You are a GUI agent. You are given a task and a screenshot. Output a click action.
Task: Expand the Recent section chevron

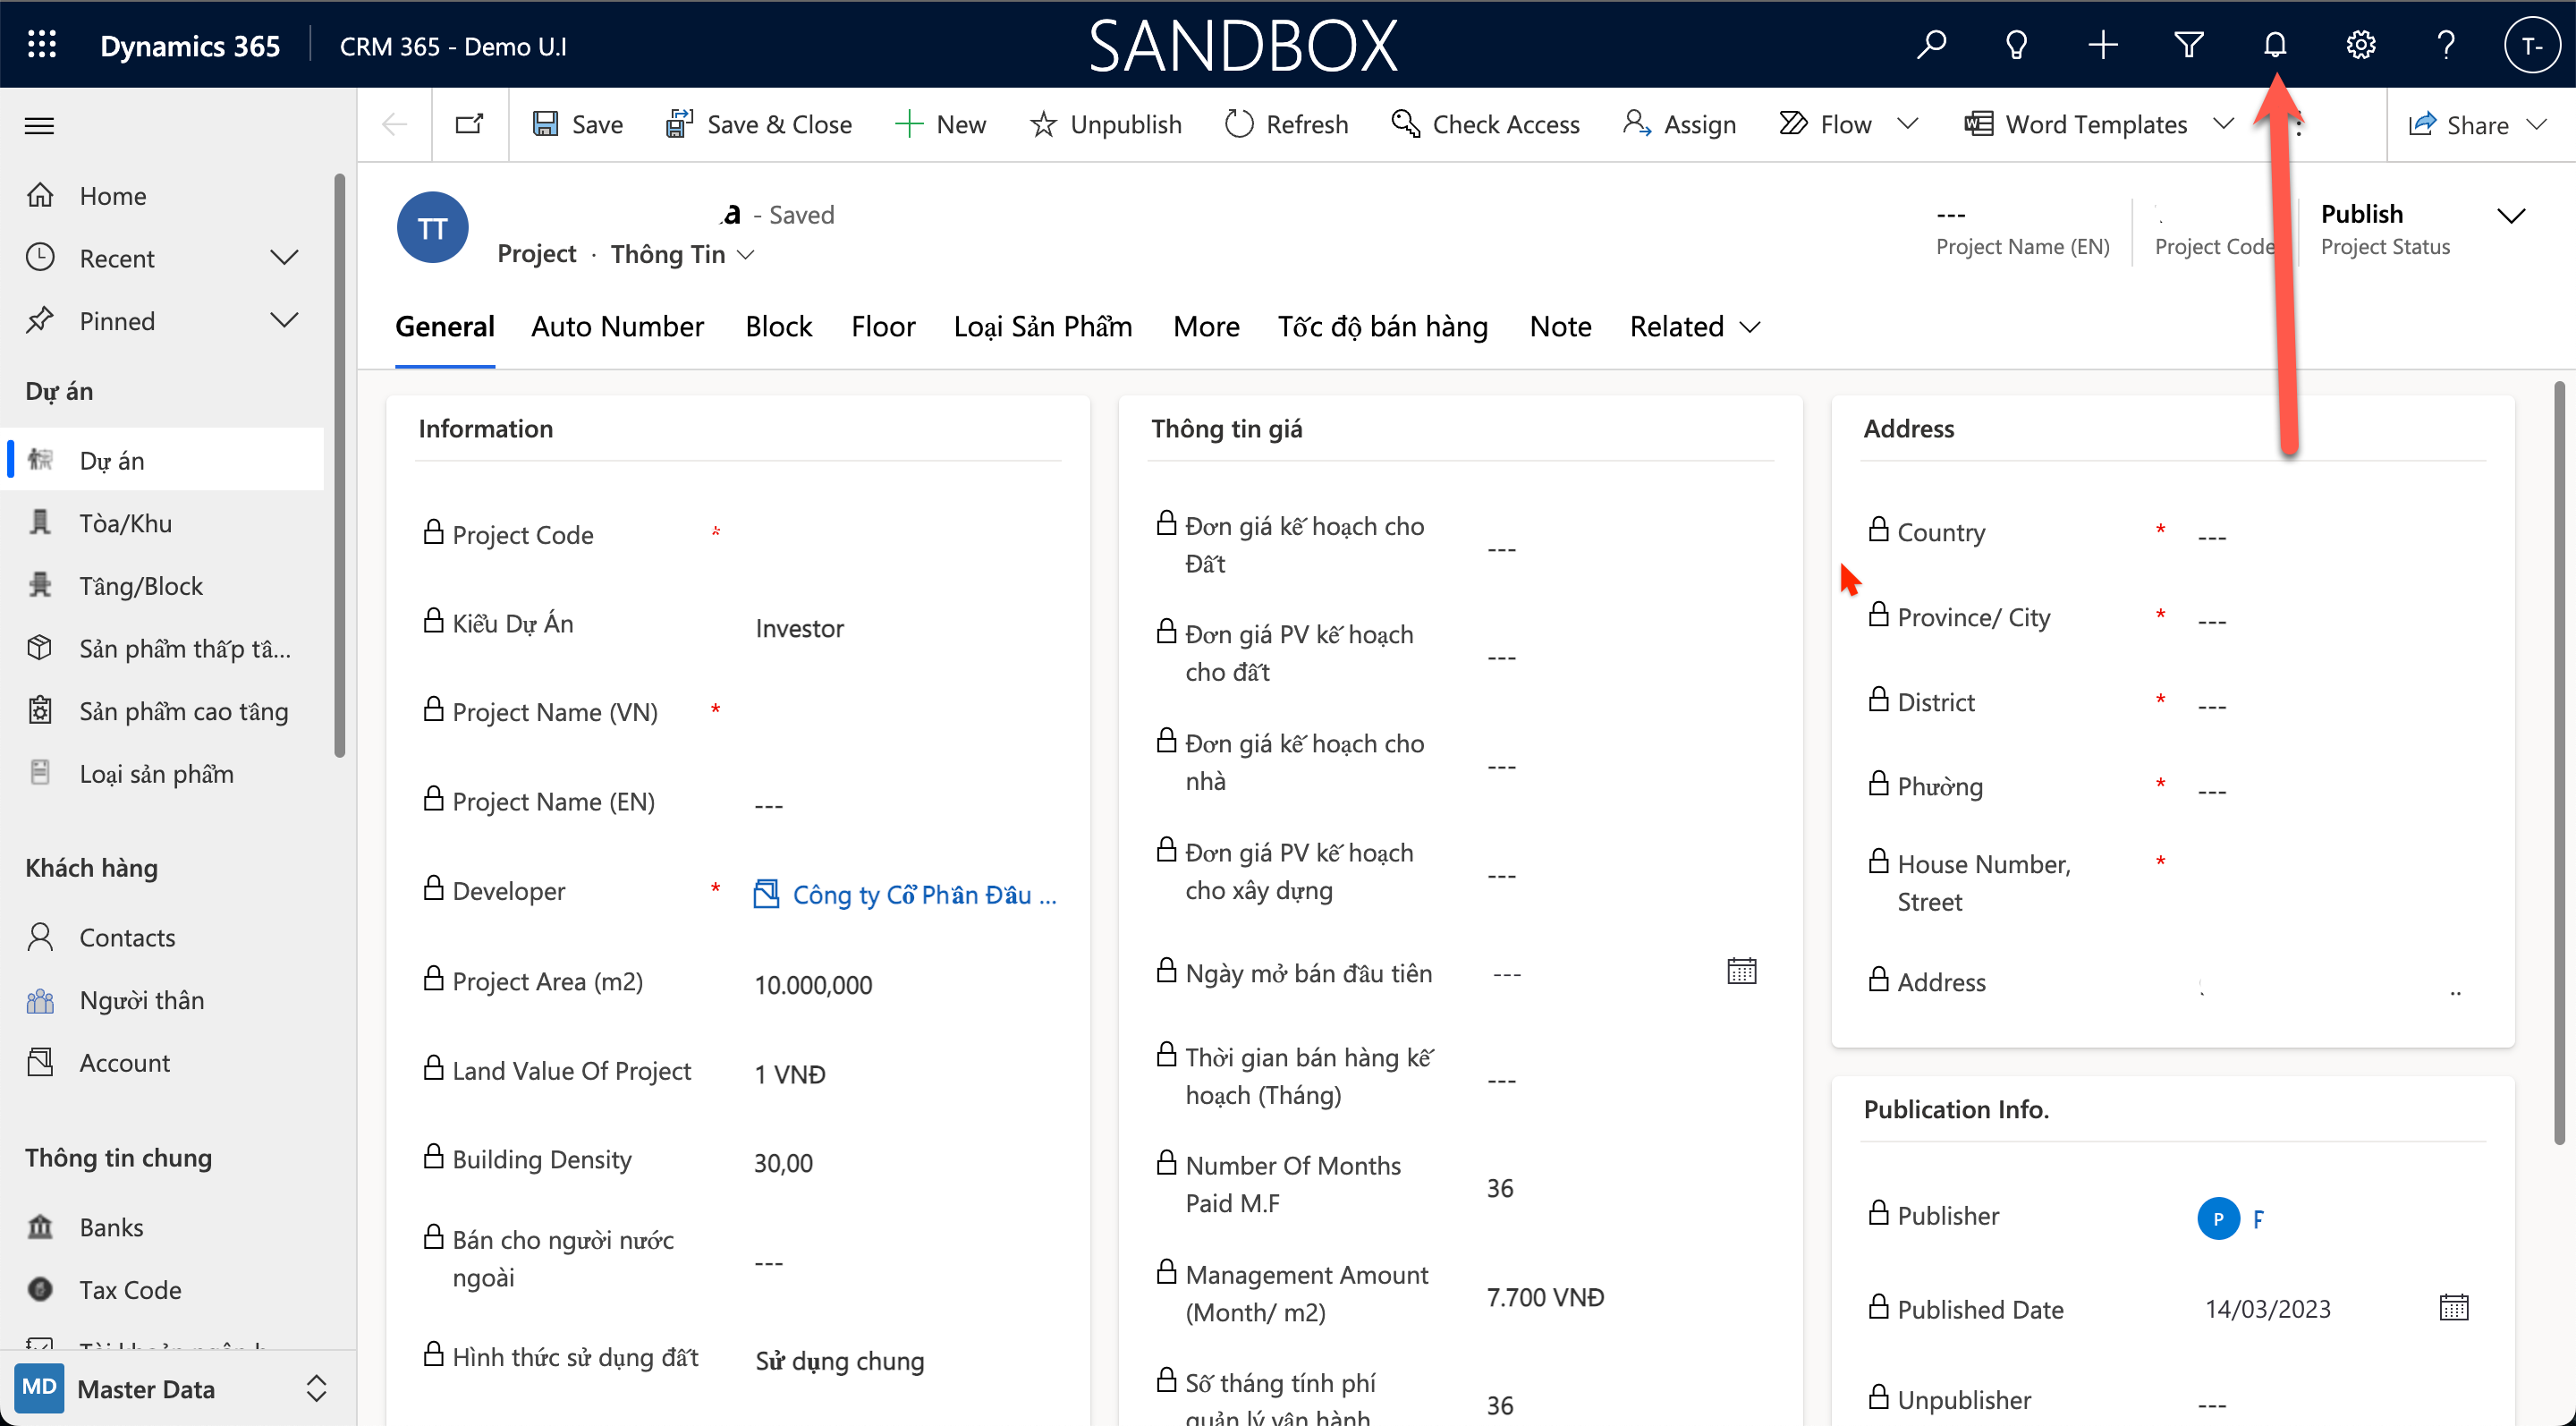click(284, 258)
